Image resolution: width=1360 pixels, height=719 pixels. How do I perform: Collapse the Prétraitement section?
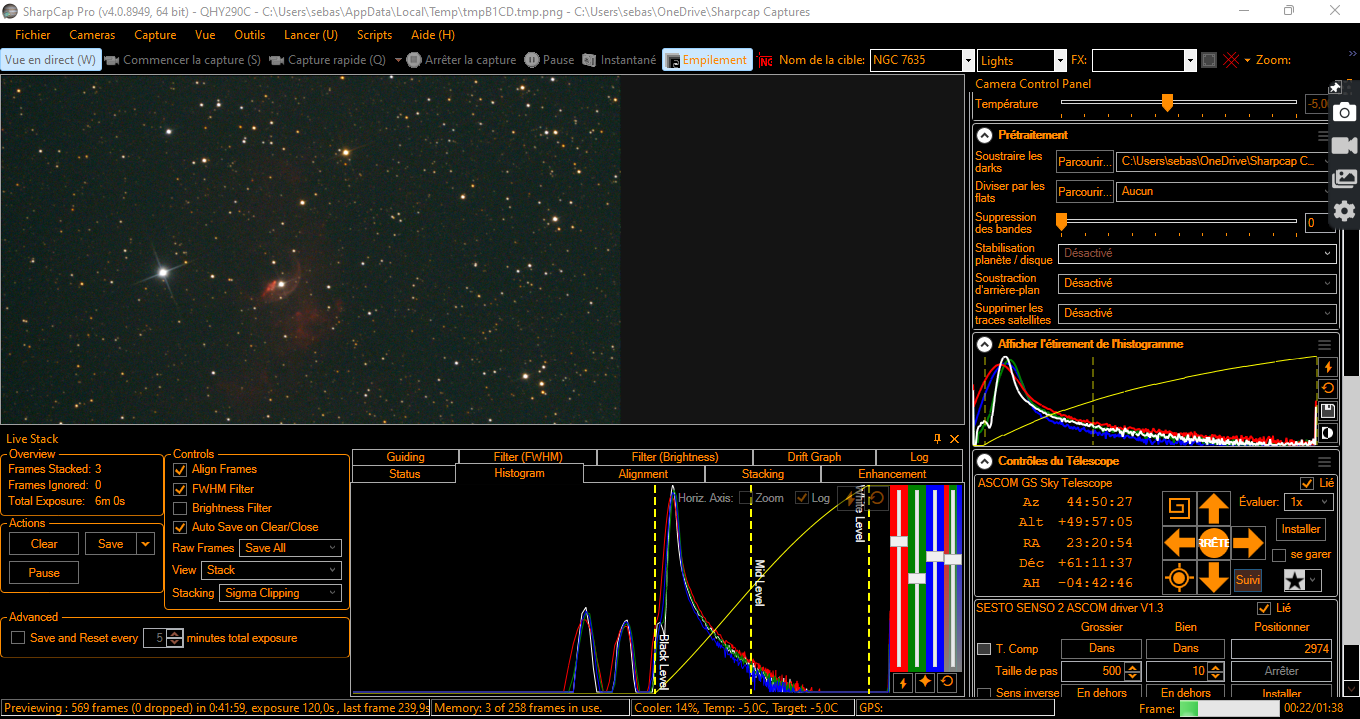point(984,135)
